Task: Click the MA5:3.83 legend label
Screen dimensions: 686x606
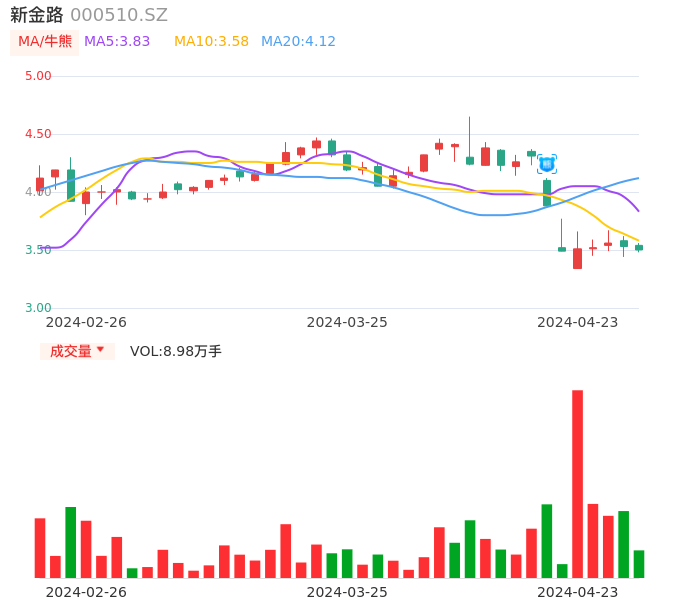Action: [117, 42]
